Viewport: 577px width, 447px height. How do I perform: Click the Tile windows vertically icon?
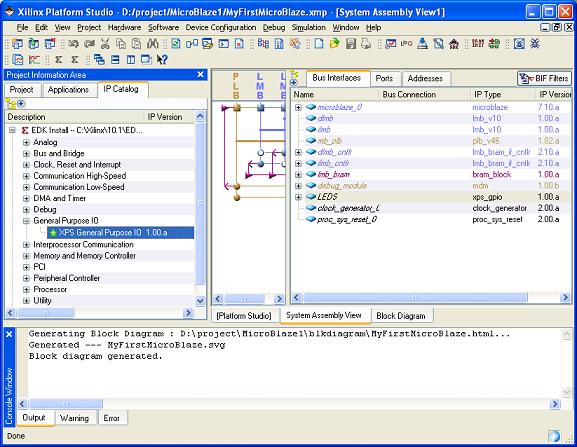131,59
